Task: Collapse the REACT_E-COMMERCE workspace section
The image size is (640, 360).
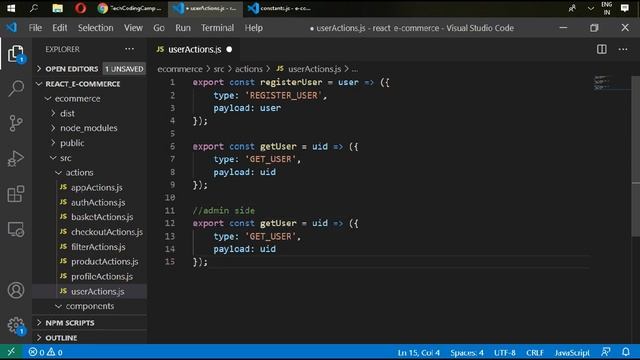Action: click(82, 84)
